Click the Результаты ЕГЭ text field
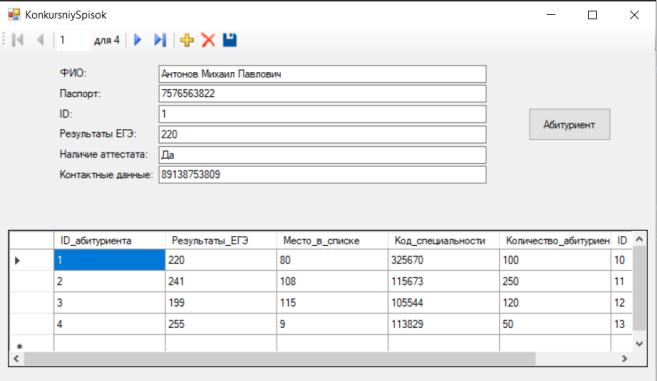Screen dimensions: 657x381 [322, 135]
